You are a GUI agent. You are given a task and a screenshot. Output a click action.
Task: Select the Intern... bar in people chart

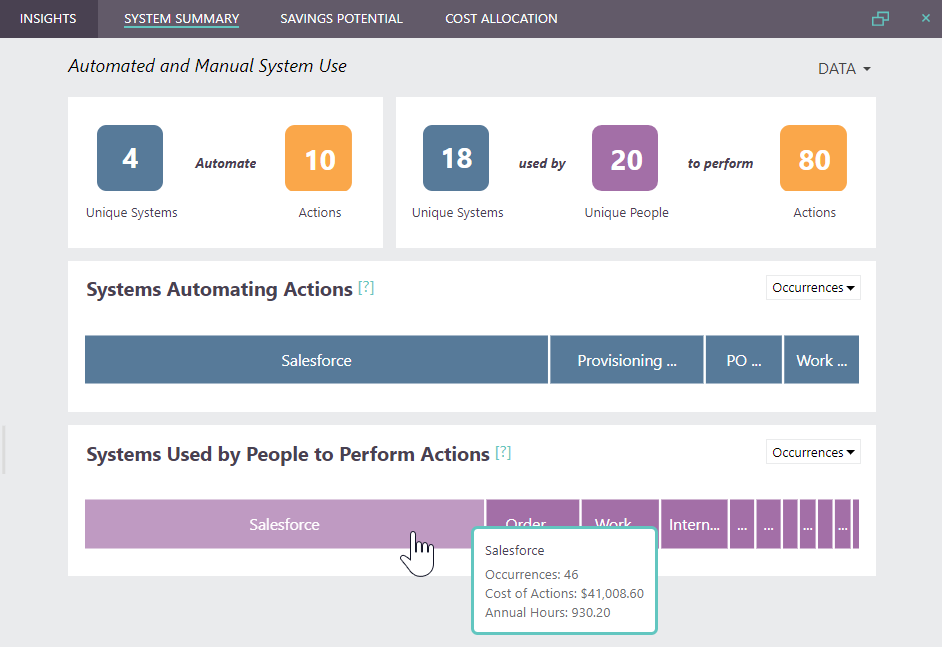694,523
